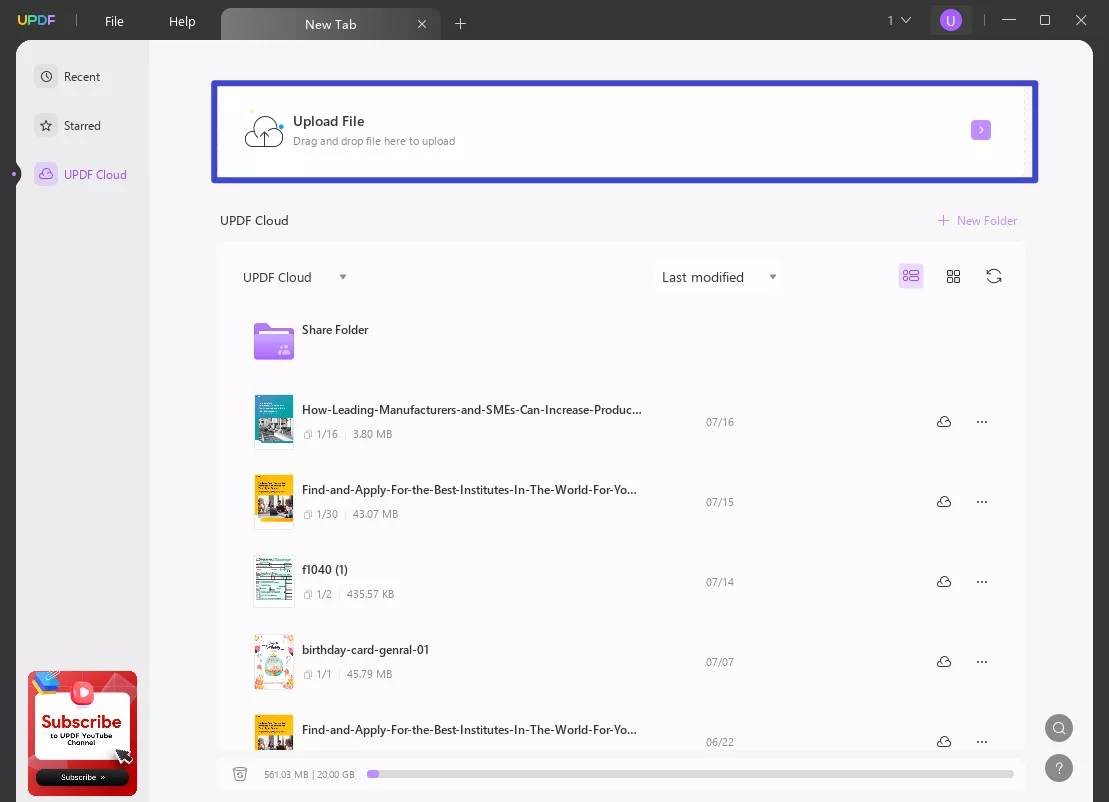The height and width of the screenshot is (802, 1109).
Task: Select UPDF Cloud in the sidebar
Action: point(81,174)
